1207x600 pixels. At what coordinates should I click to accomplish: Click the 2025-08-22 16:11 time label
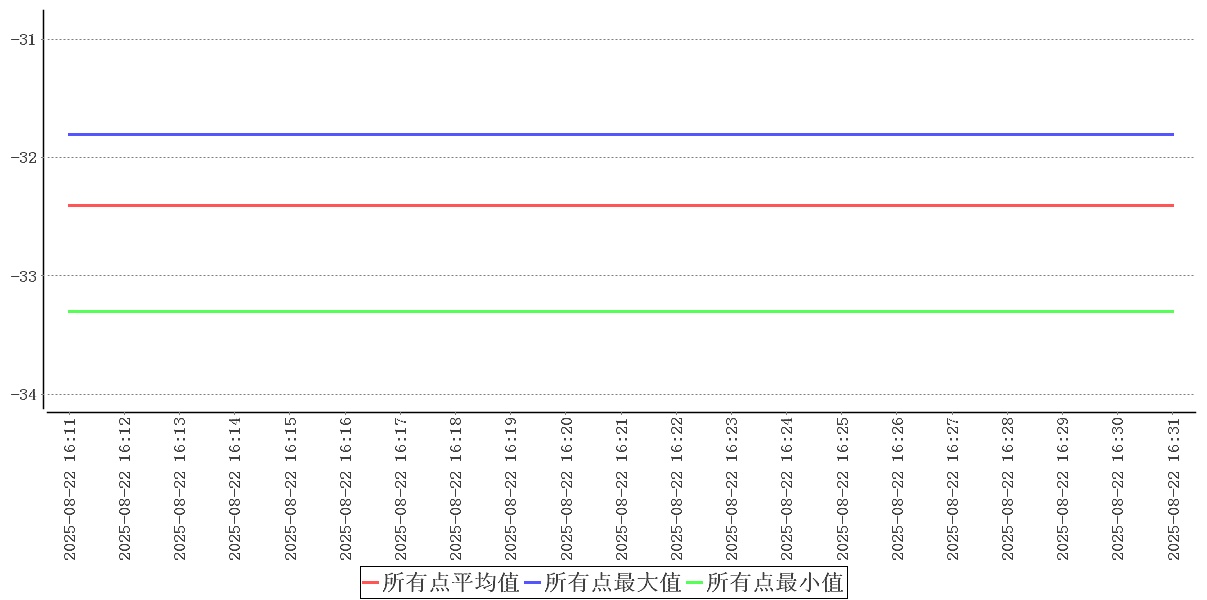[x=70, y=488]
